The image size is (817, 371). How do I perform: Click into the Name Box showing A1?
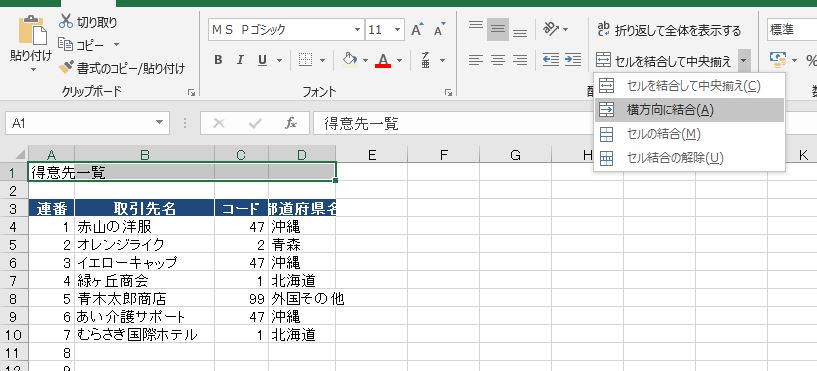(x=81, y=123)
